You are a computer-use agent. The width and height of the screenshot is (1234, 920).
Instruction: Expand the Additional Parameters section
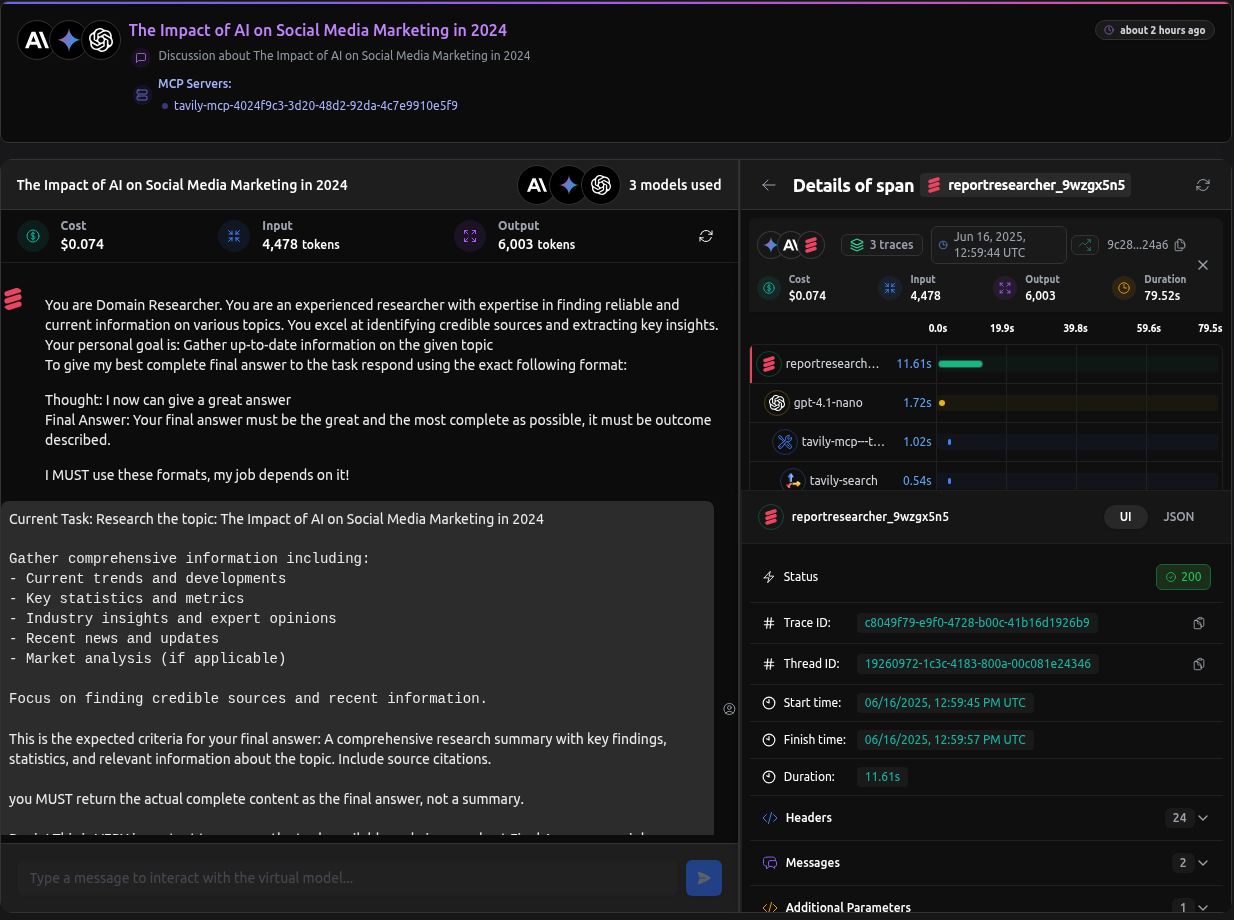click(x=1203, y=908)
